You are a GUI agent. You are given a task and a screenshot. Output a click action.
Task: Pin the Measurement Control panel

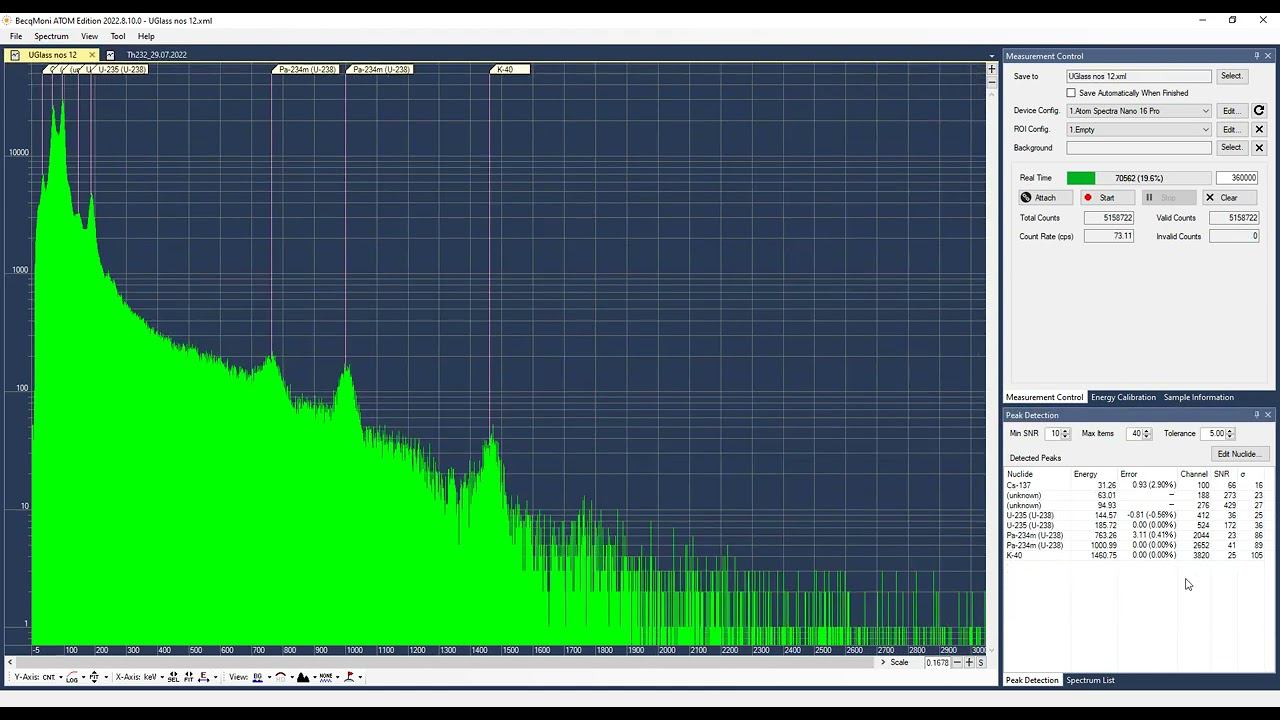point(1257,56)
